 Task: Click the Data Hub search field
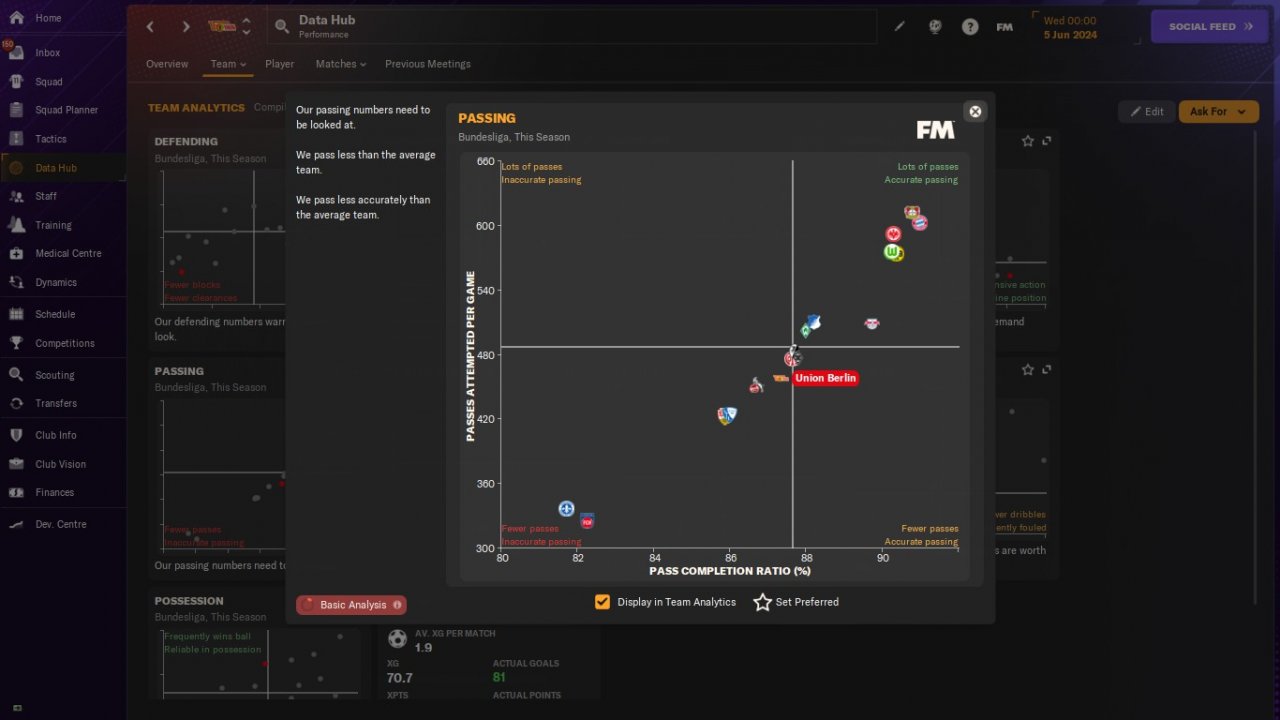coord(571,27)
